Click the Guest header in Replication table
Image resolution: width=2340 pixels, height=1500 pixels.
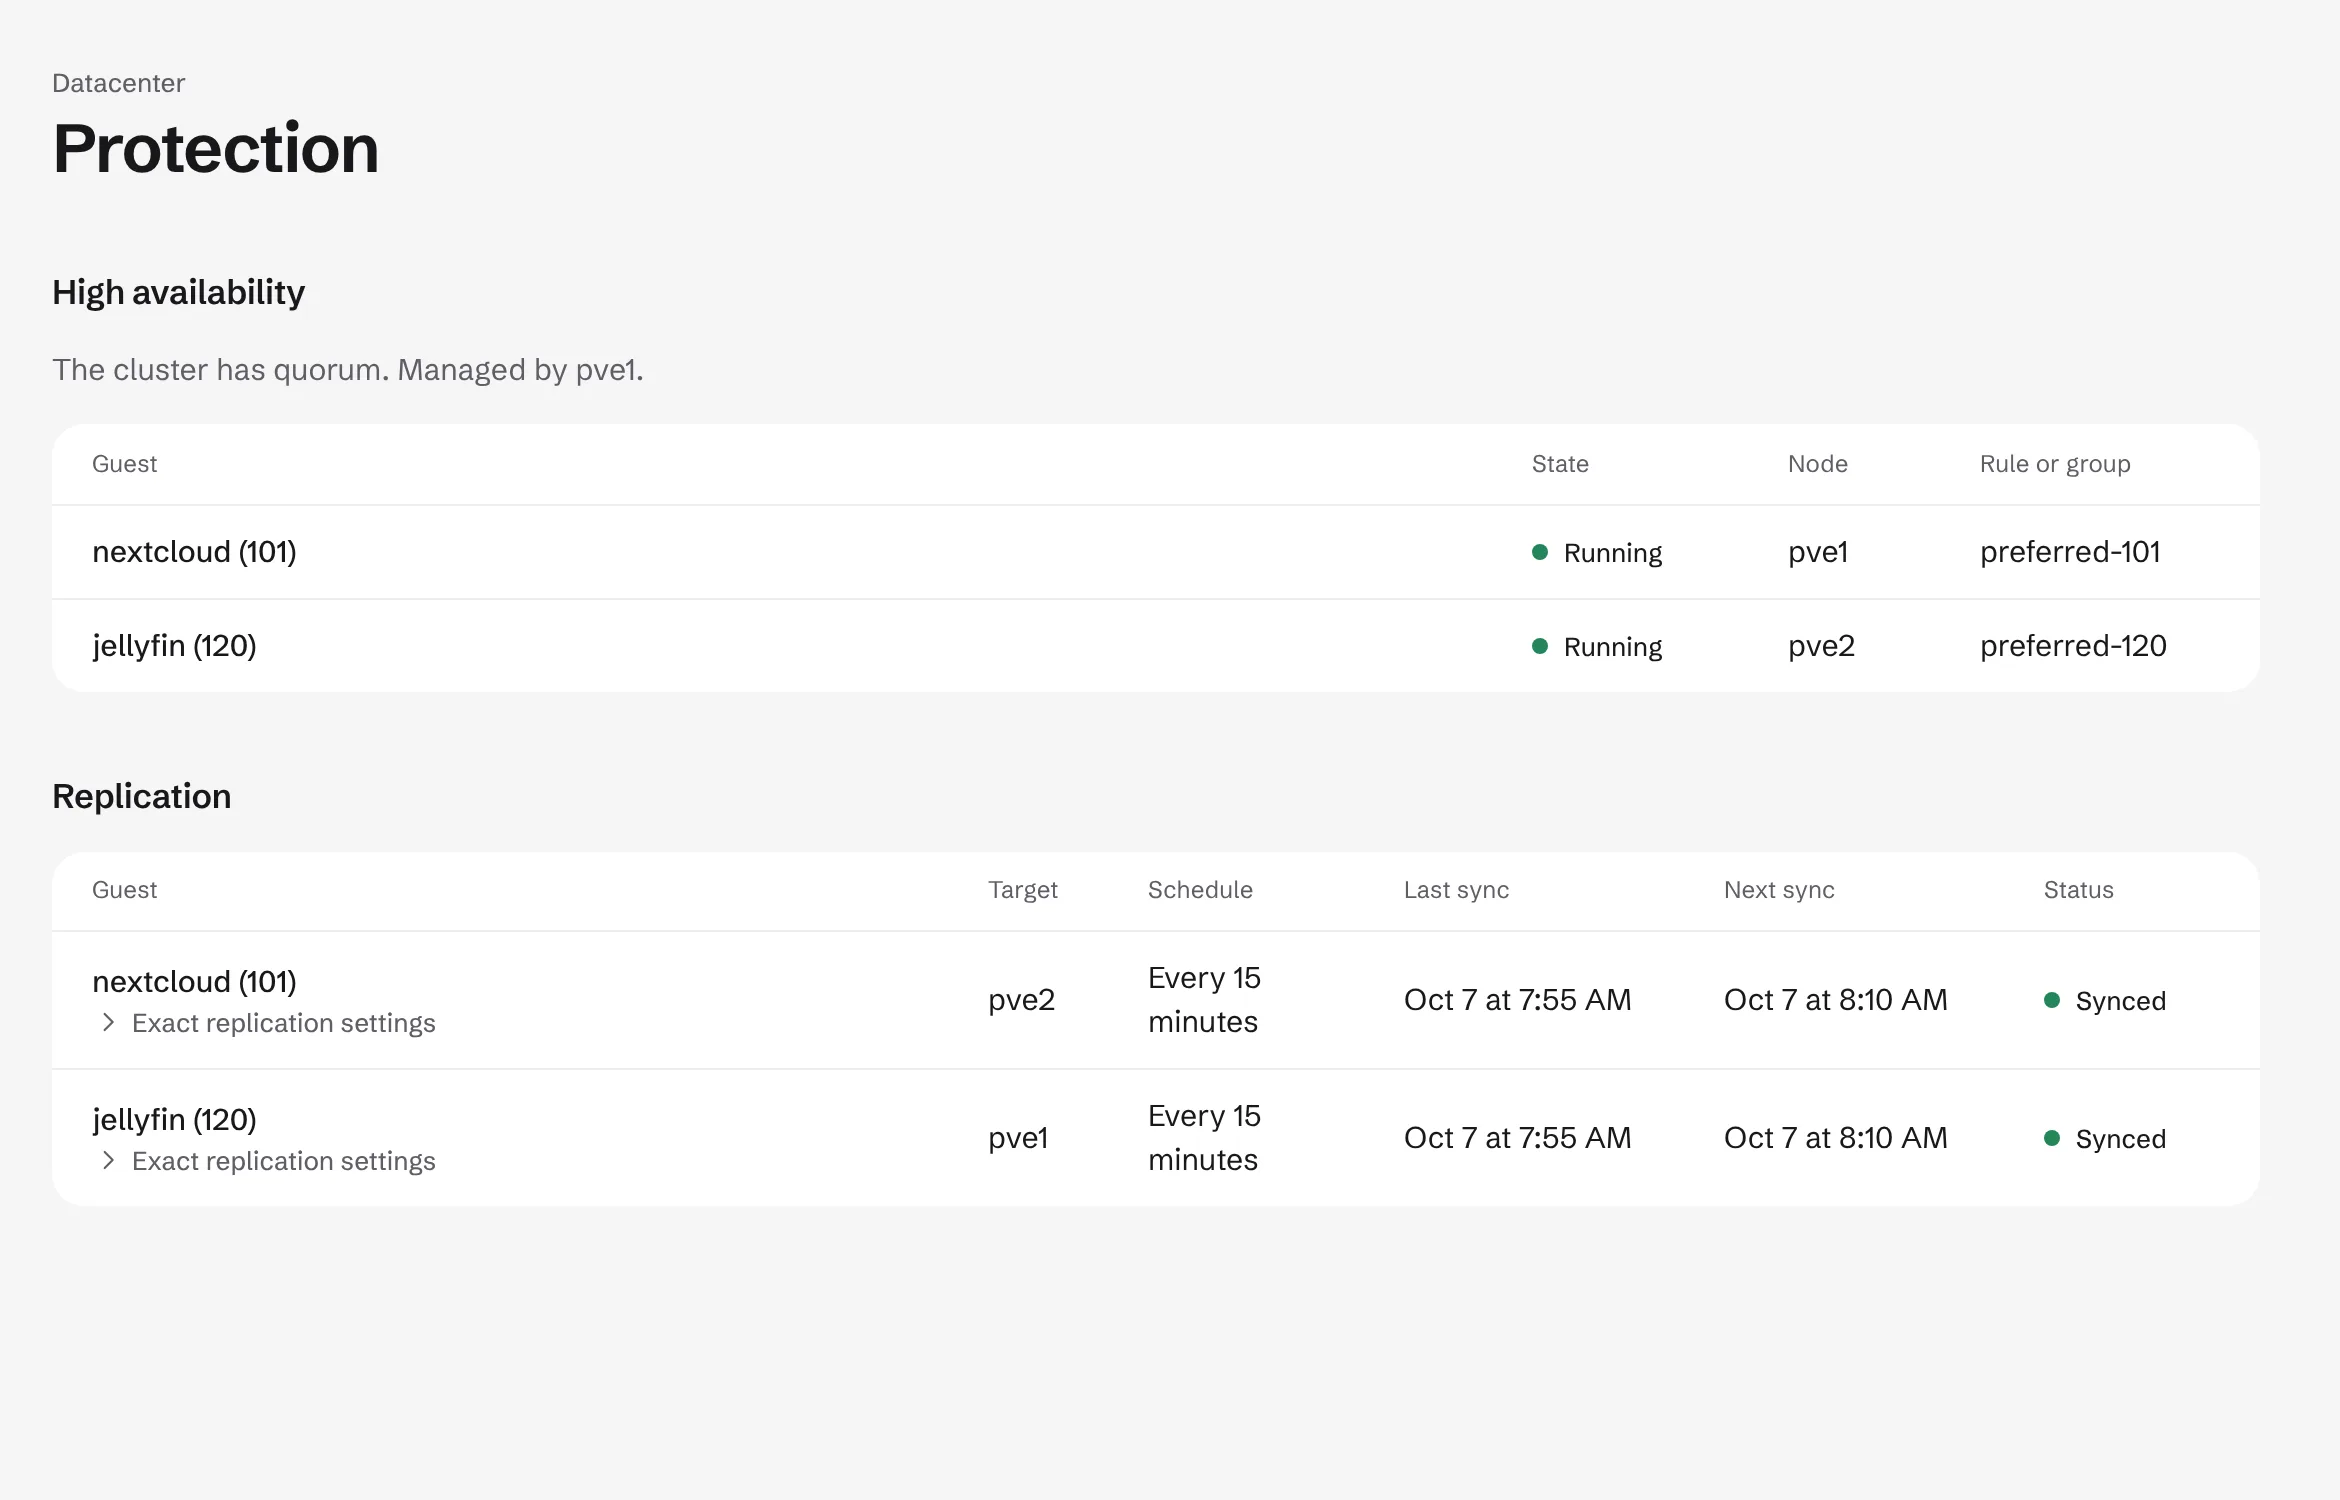coord(125,890)
